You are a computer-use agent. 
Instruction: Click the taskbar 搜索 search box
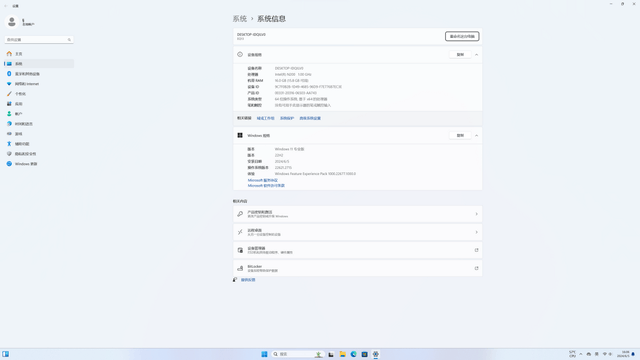298,354
